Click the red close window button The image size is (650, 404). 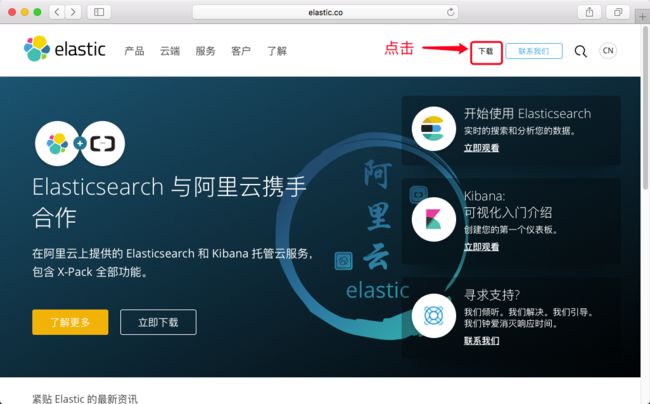click(12, 12)
